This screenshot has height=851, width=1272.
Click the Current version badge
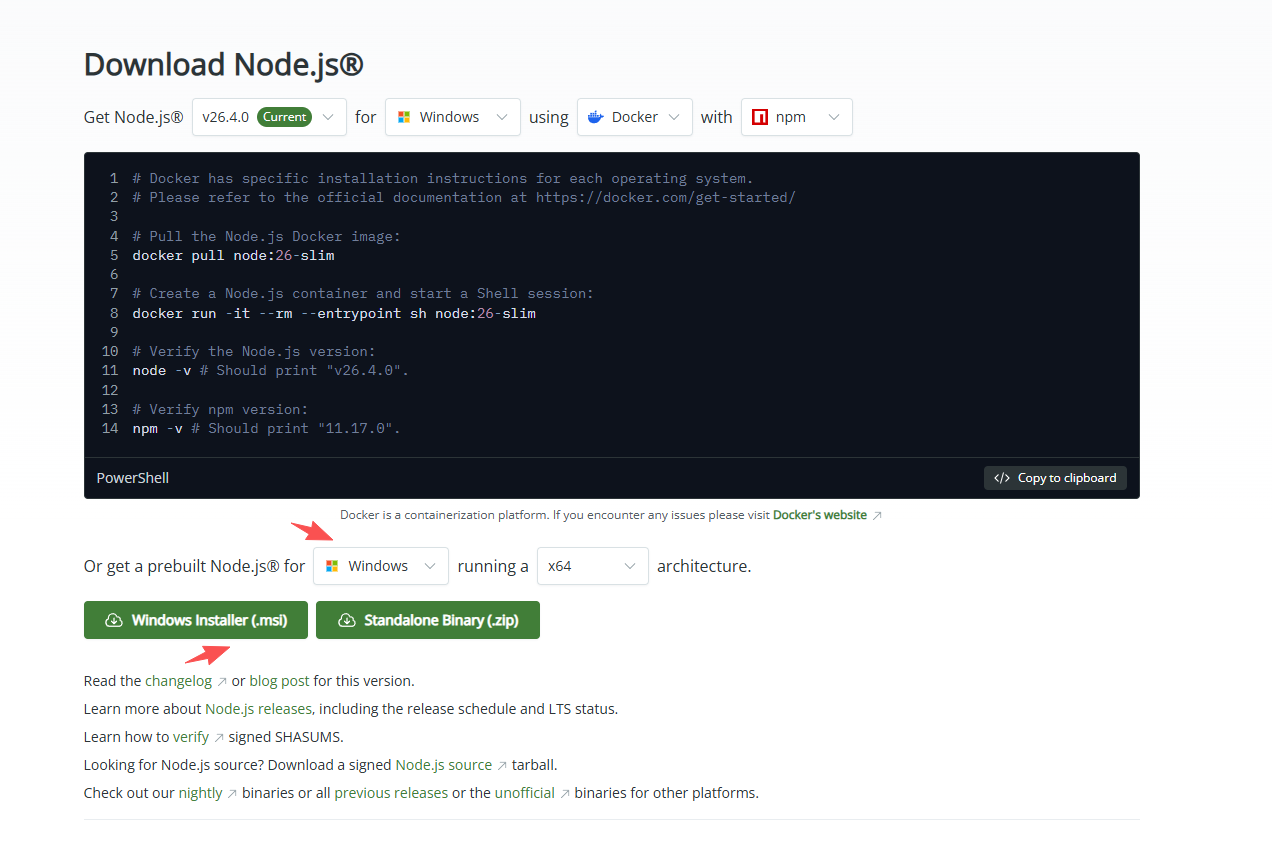(285, 117)
